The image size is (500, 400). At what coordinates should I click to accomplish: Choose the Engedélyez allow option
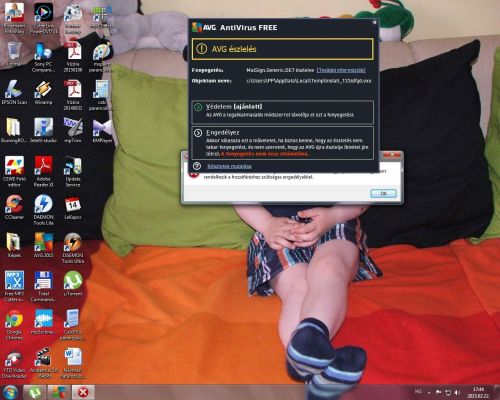point(282,143)
